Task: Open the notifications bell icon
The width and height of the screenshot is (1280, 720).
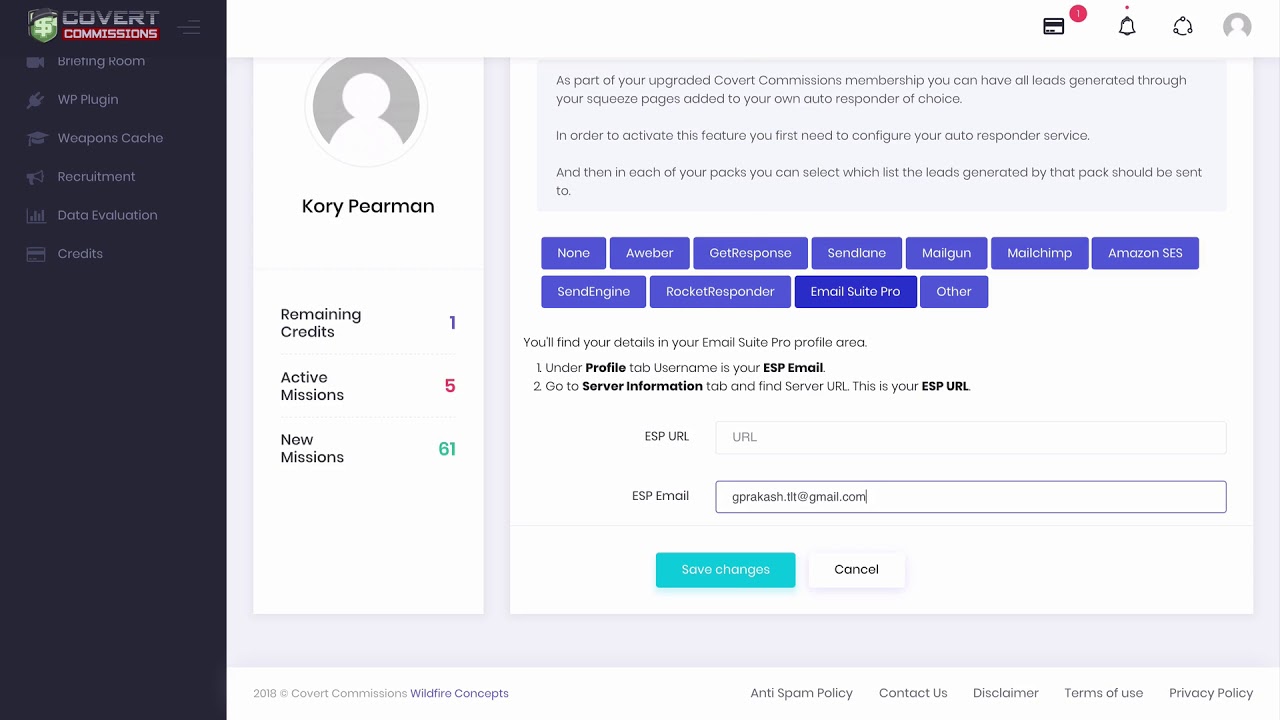Action: point(1127,27)
